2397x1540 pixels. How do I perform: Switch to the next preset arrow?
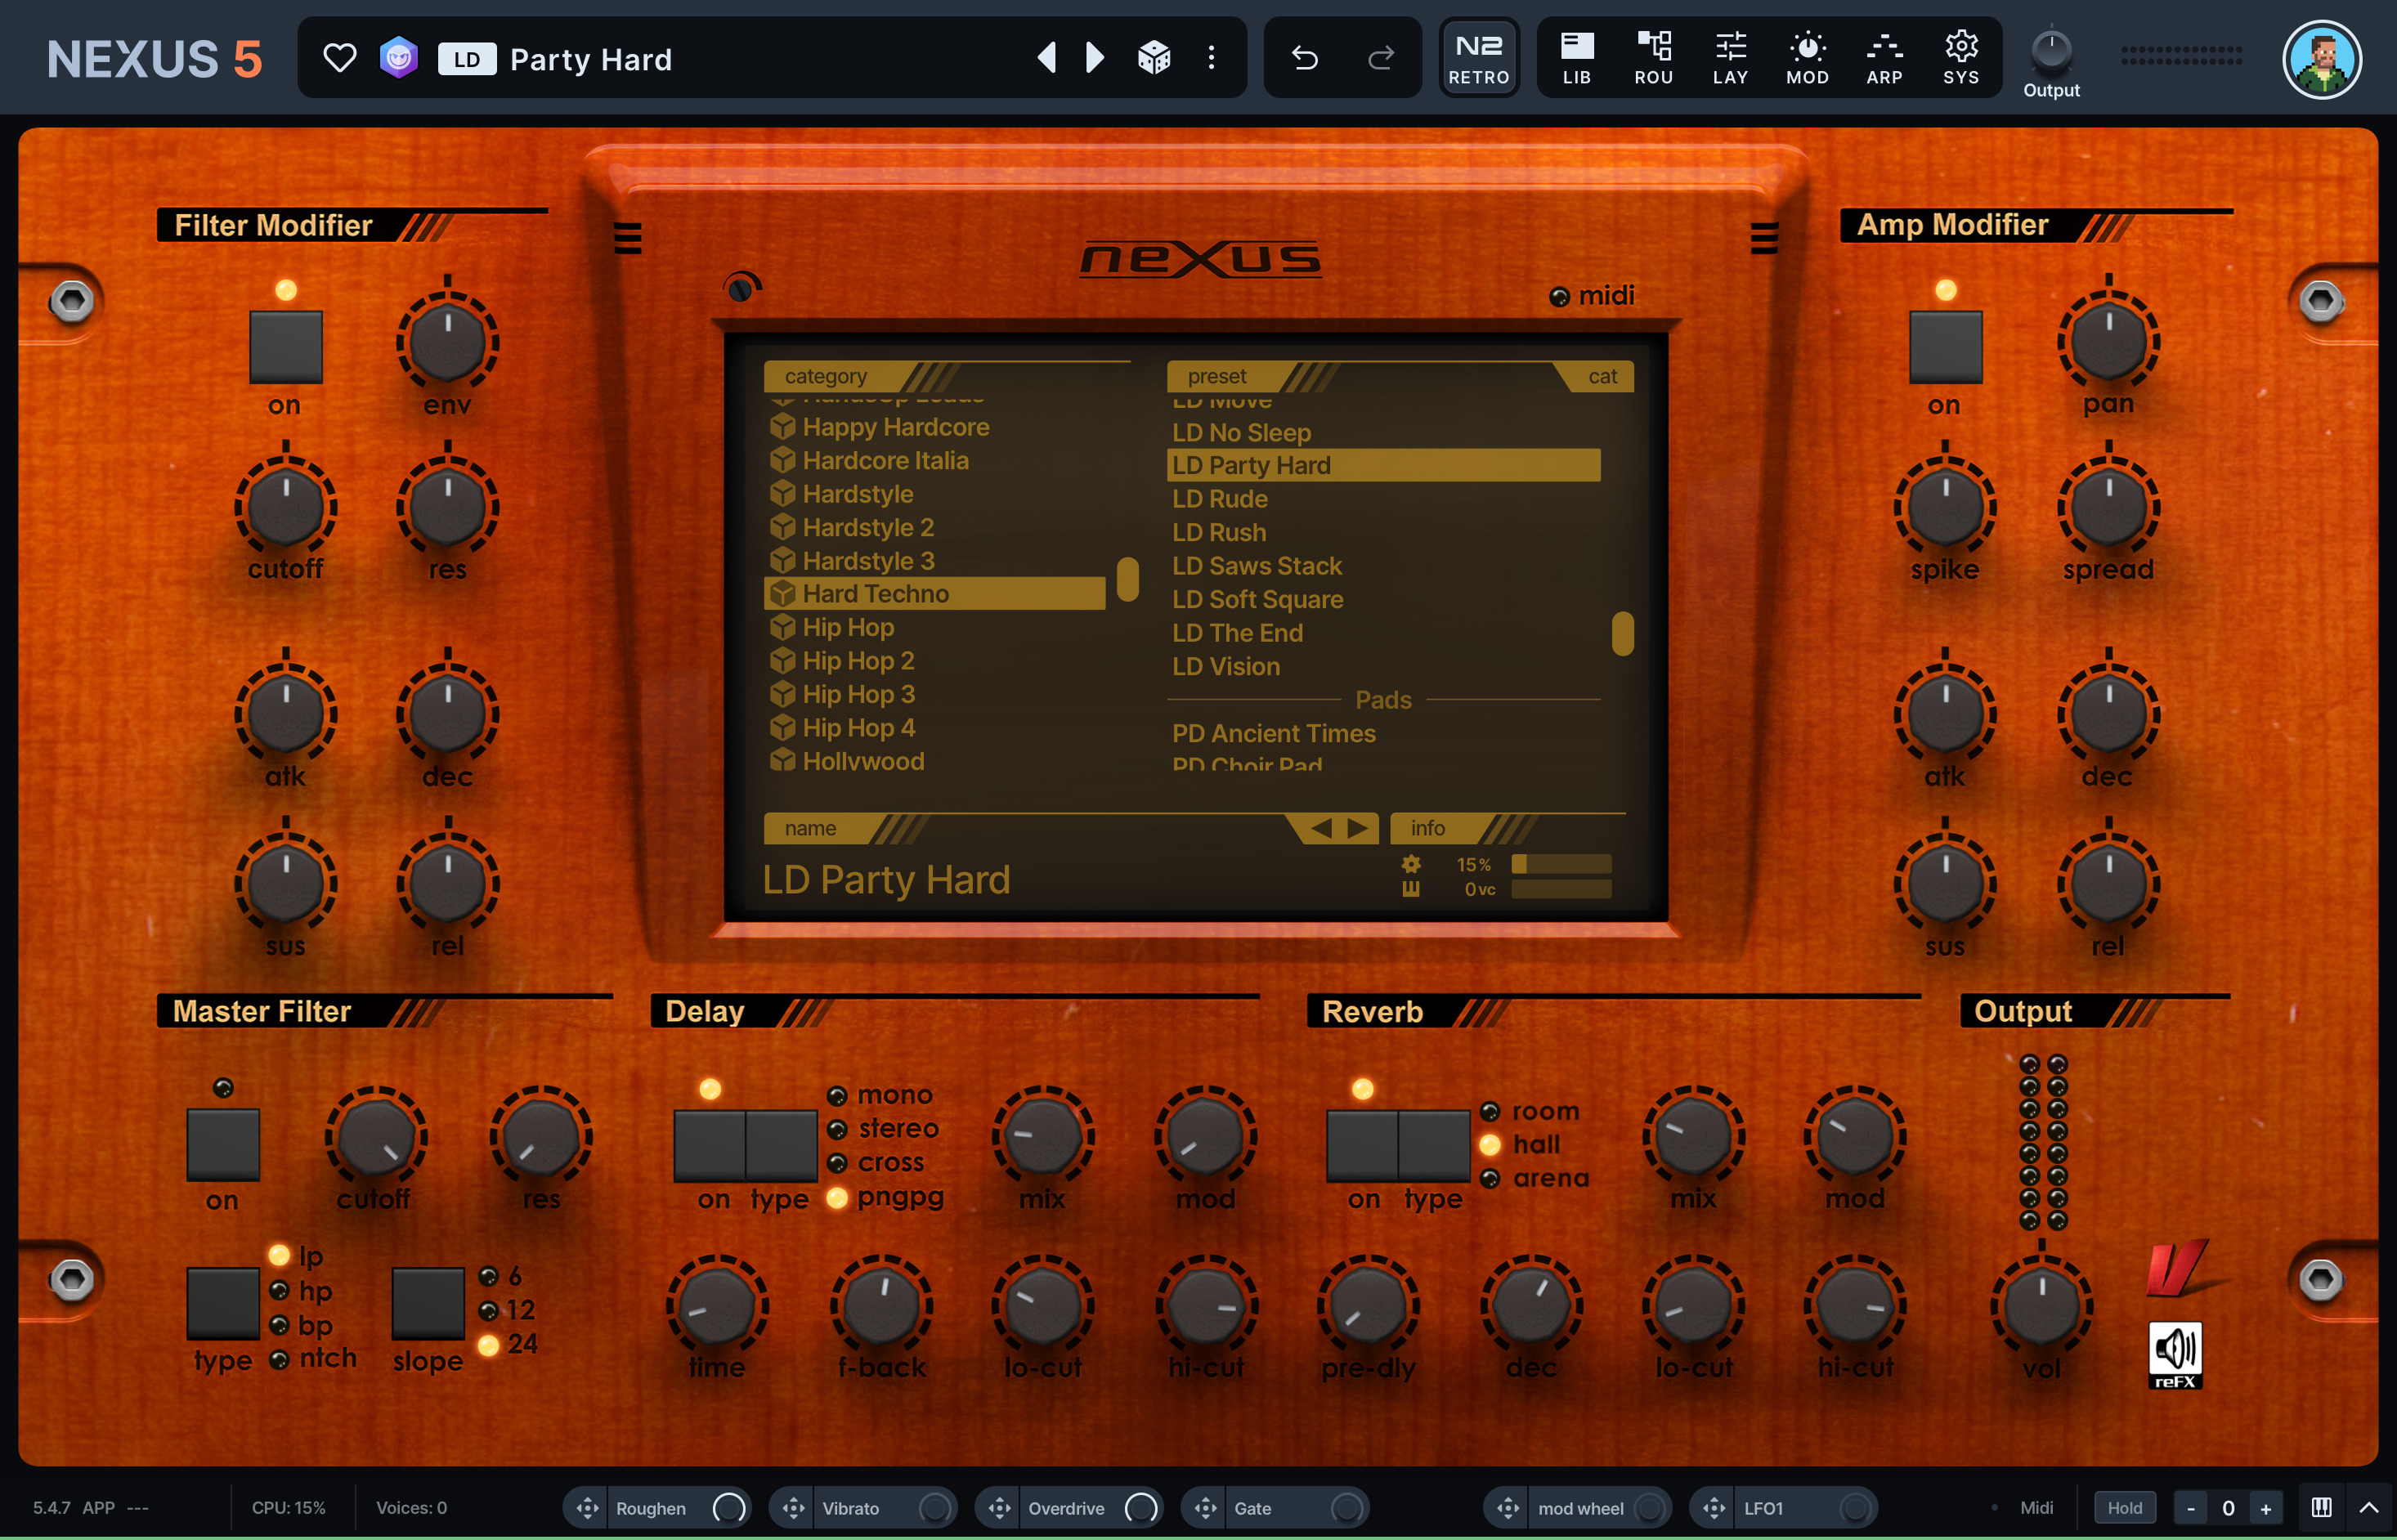click(x=1095, y=58)
